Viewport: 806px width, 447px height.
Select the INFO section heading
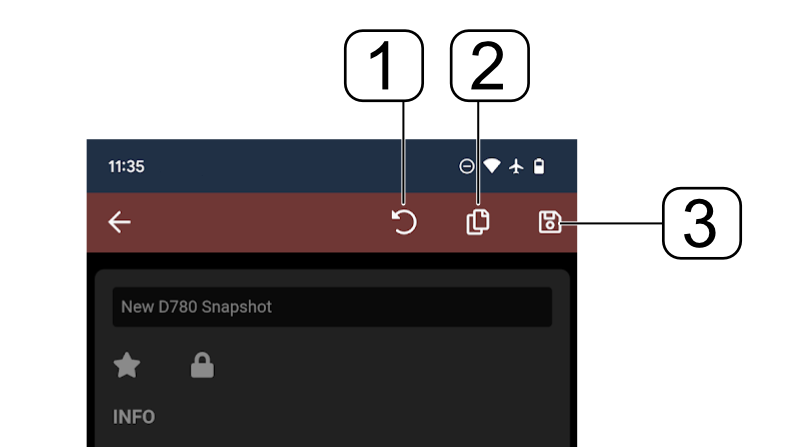click(134, 417)
